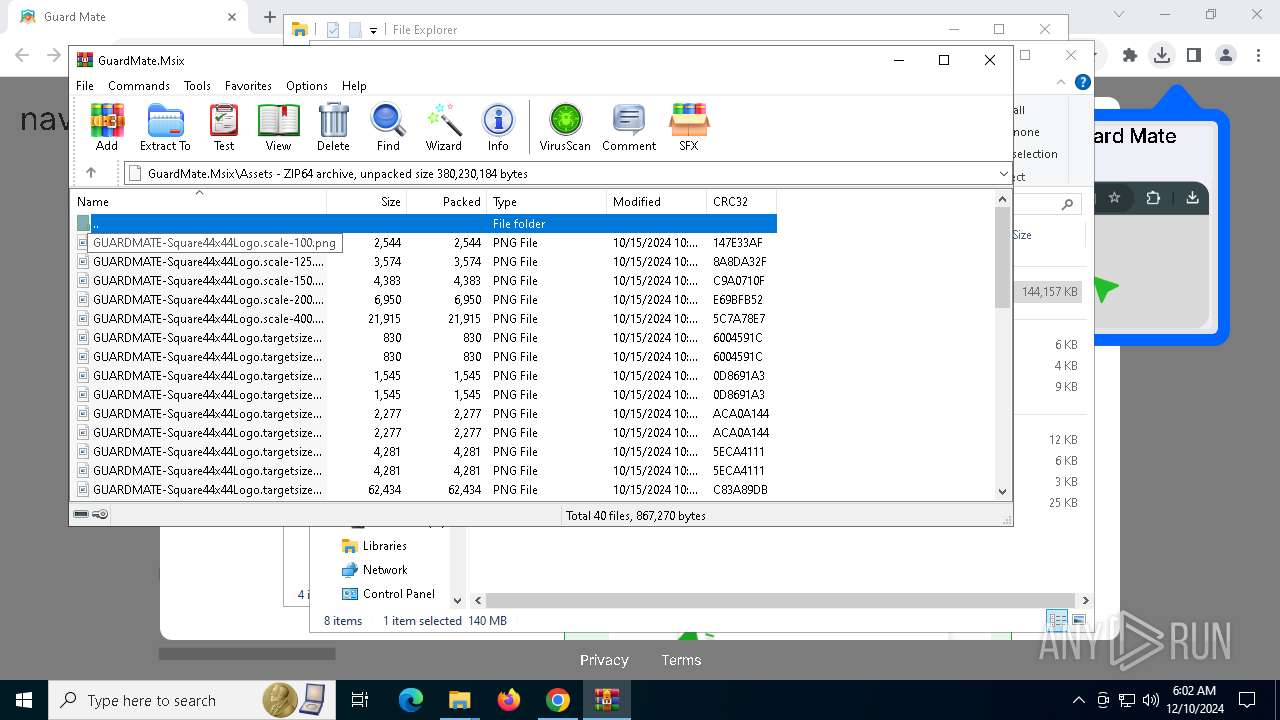
Task: Select the scale-125 logo PNG file
Action: [x=426, y=262]
